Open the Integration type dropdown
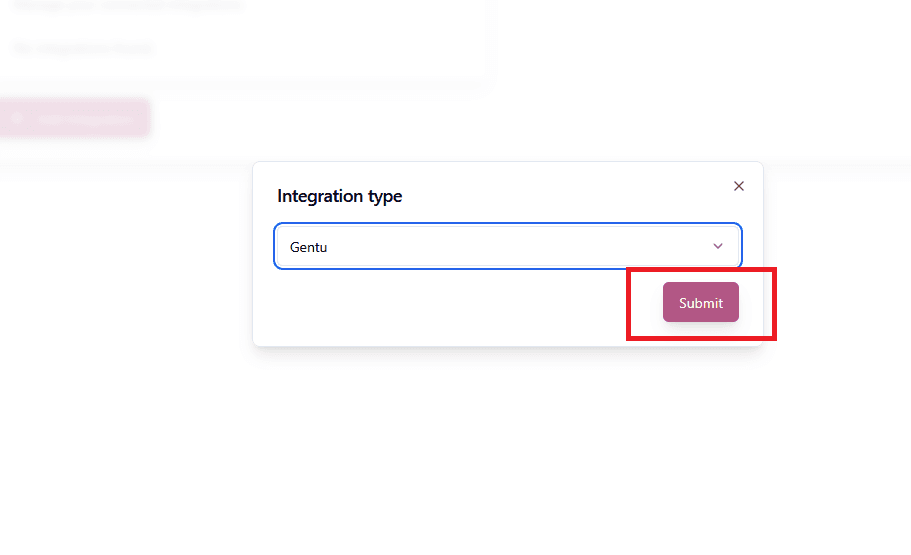Image resolution: width=911 pixels, height=555 pixels. pyautogui.click(x=508, y=246)
